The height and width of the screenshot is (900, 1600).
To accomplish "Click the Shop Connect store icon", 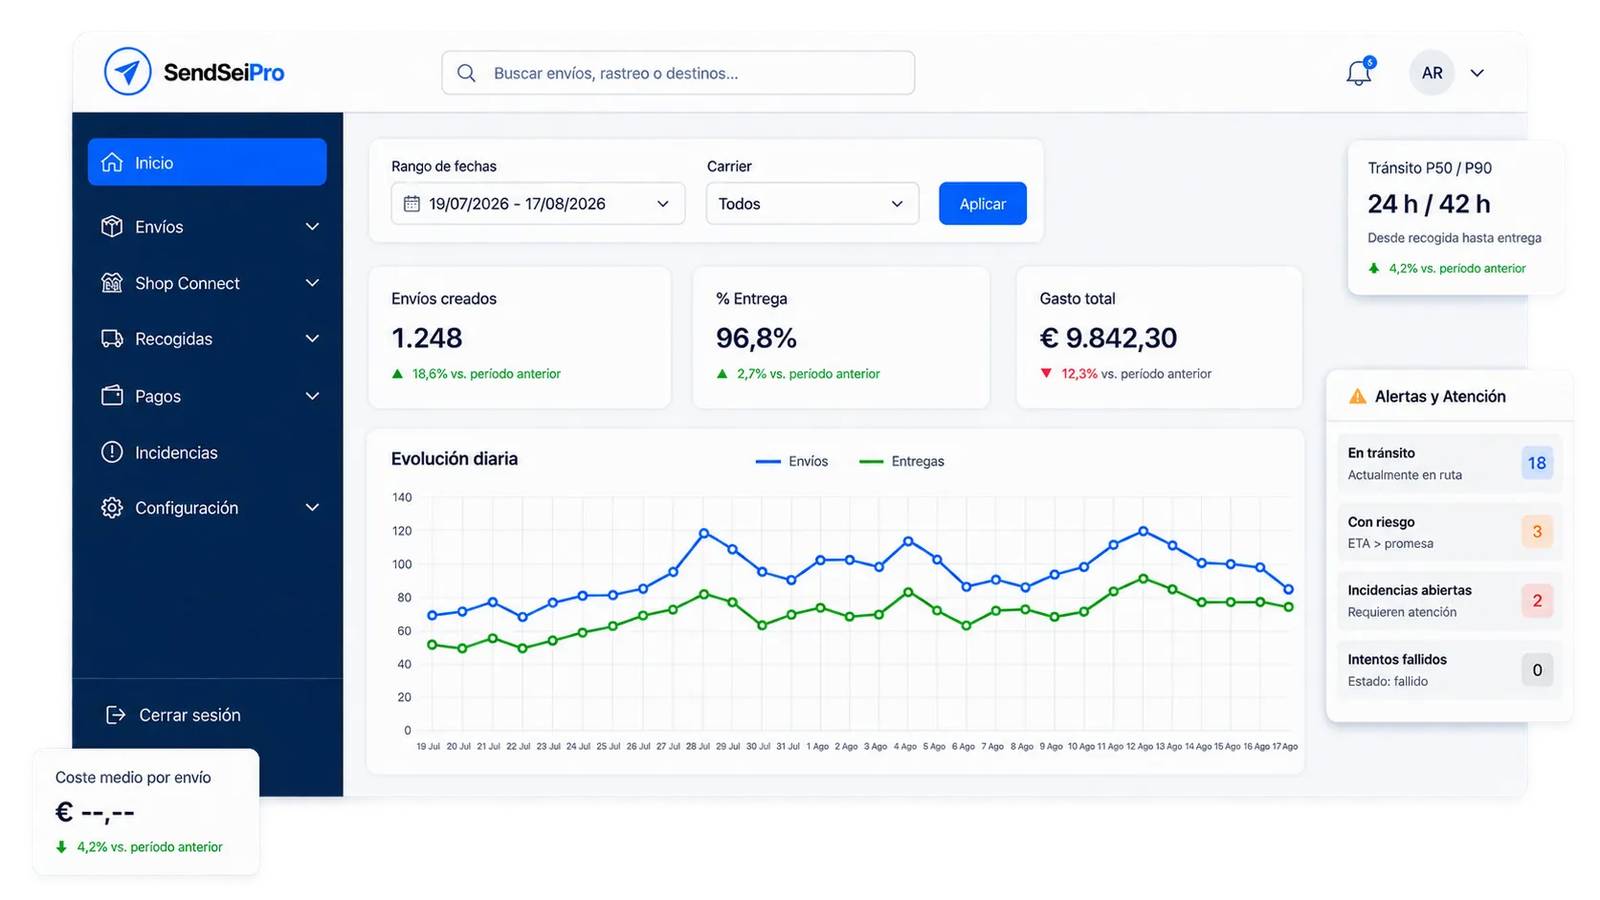I will coord(112,283).
